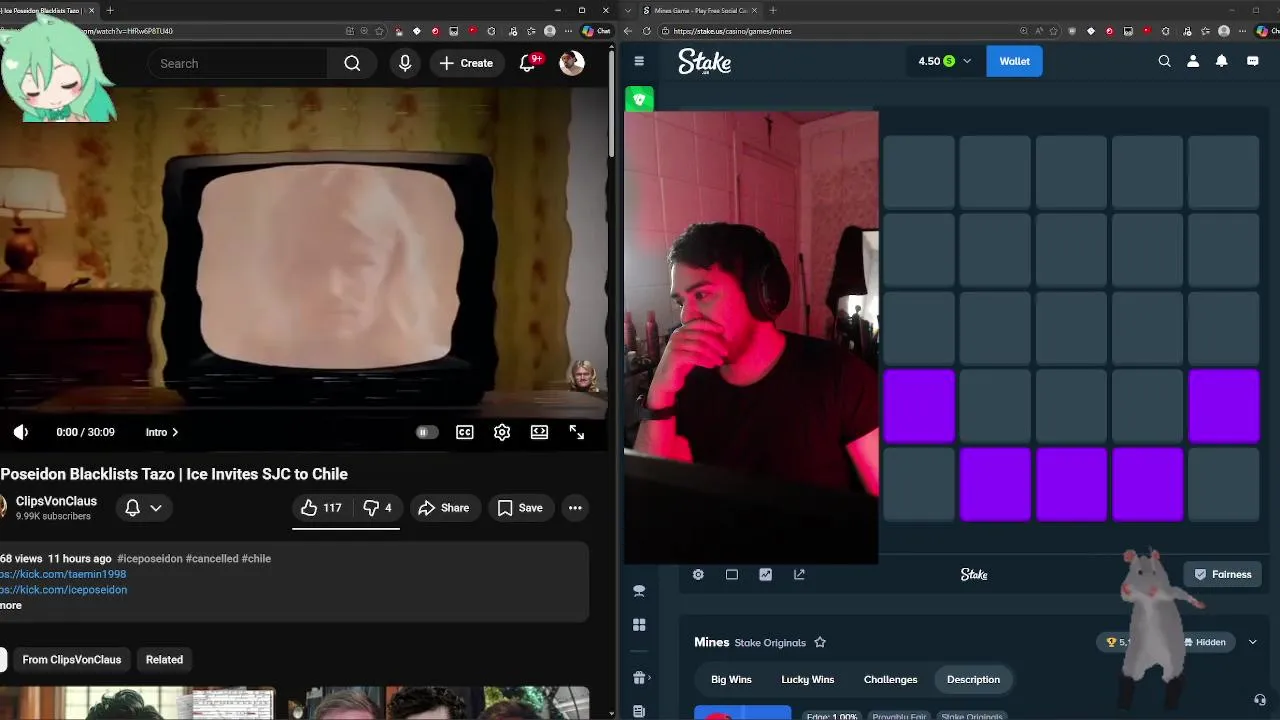Switch to the Lucky Wins tab

(x=807, y=679)
